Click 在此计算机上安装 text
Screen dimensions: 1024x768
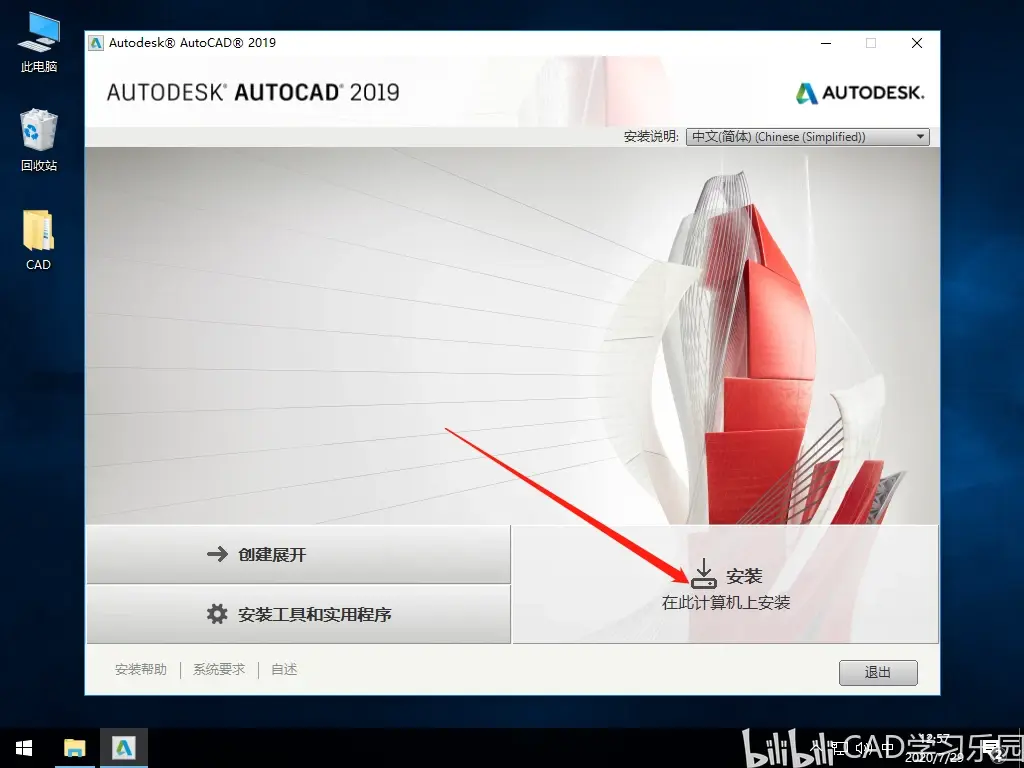tap(726, 603)
